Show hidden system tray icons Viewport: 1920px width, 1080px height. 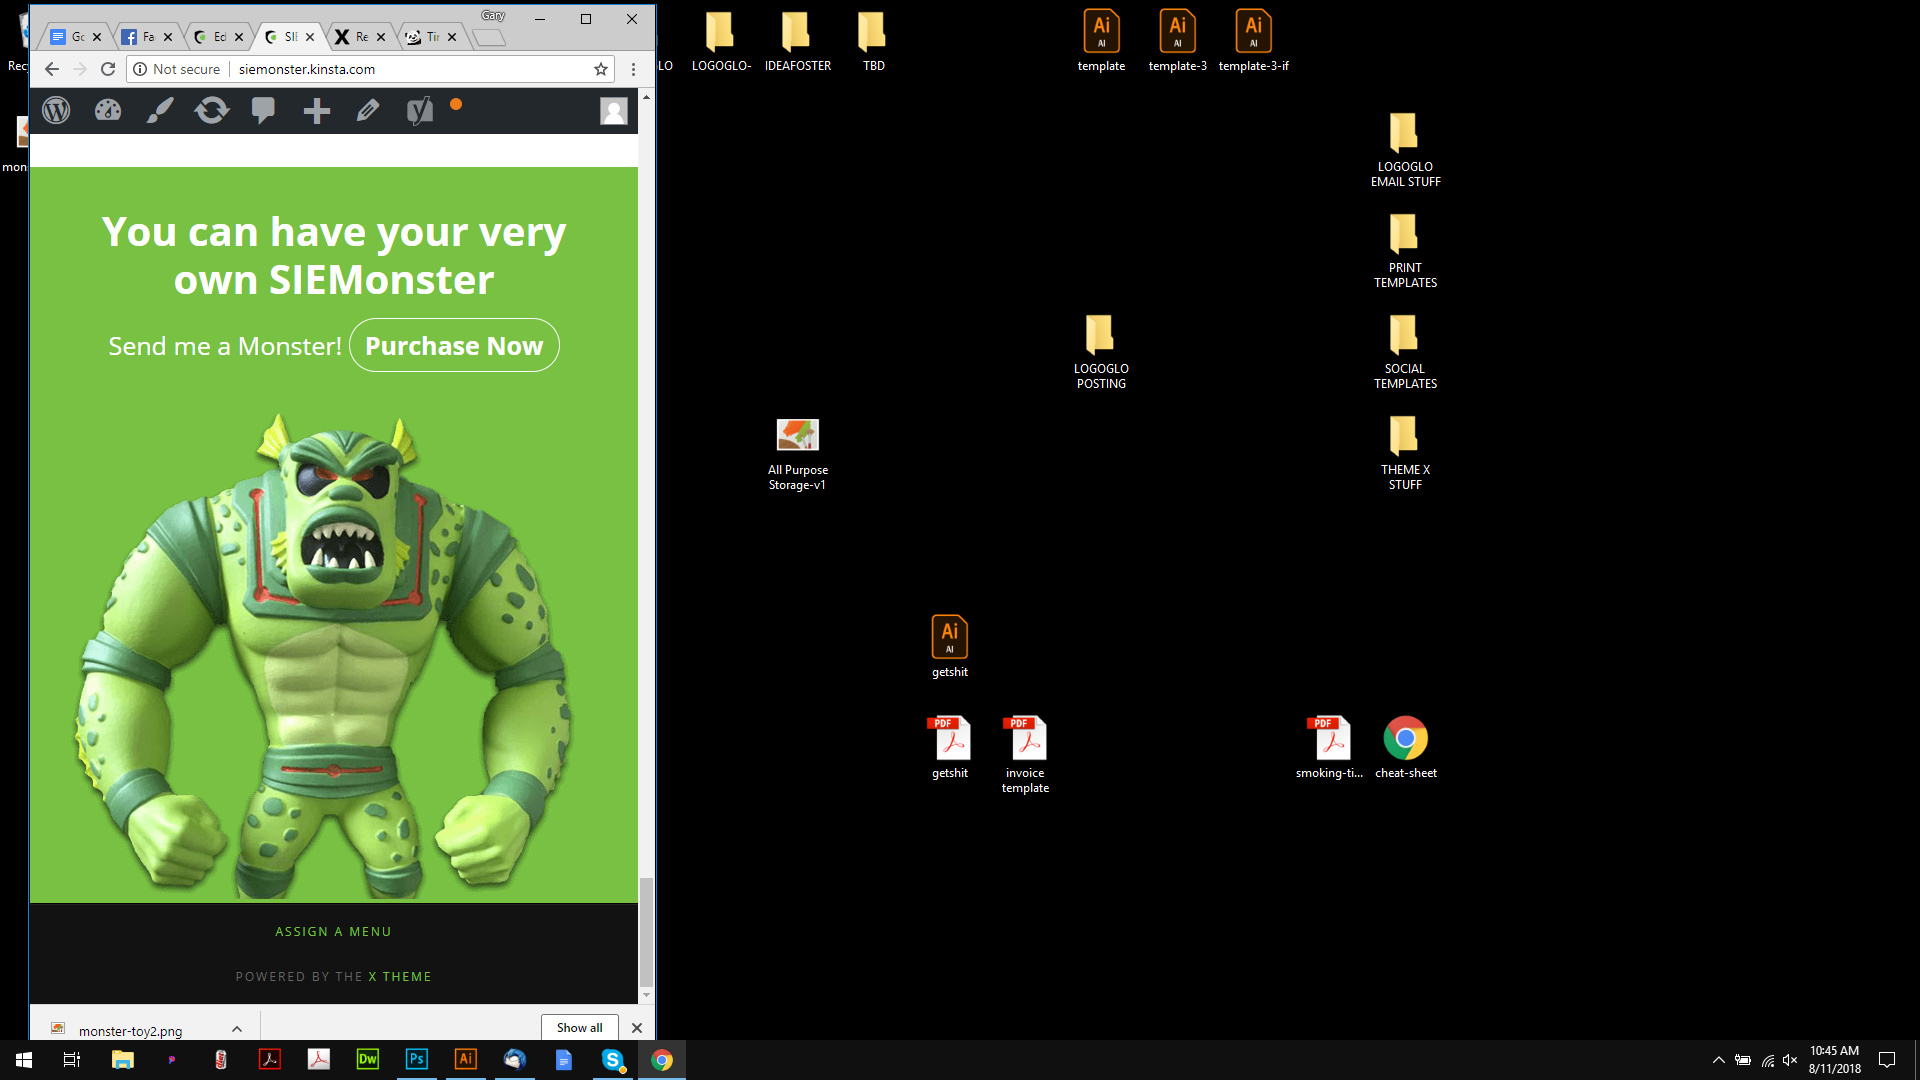1718,1060
